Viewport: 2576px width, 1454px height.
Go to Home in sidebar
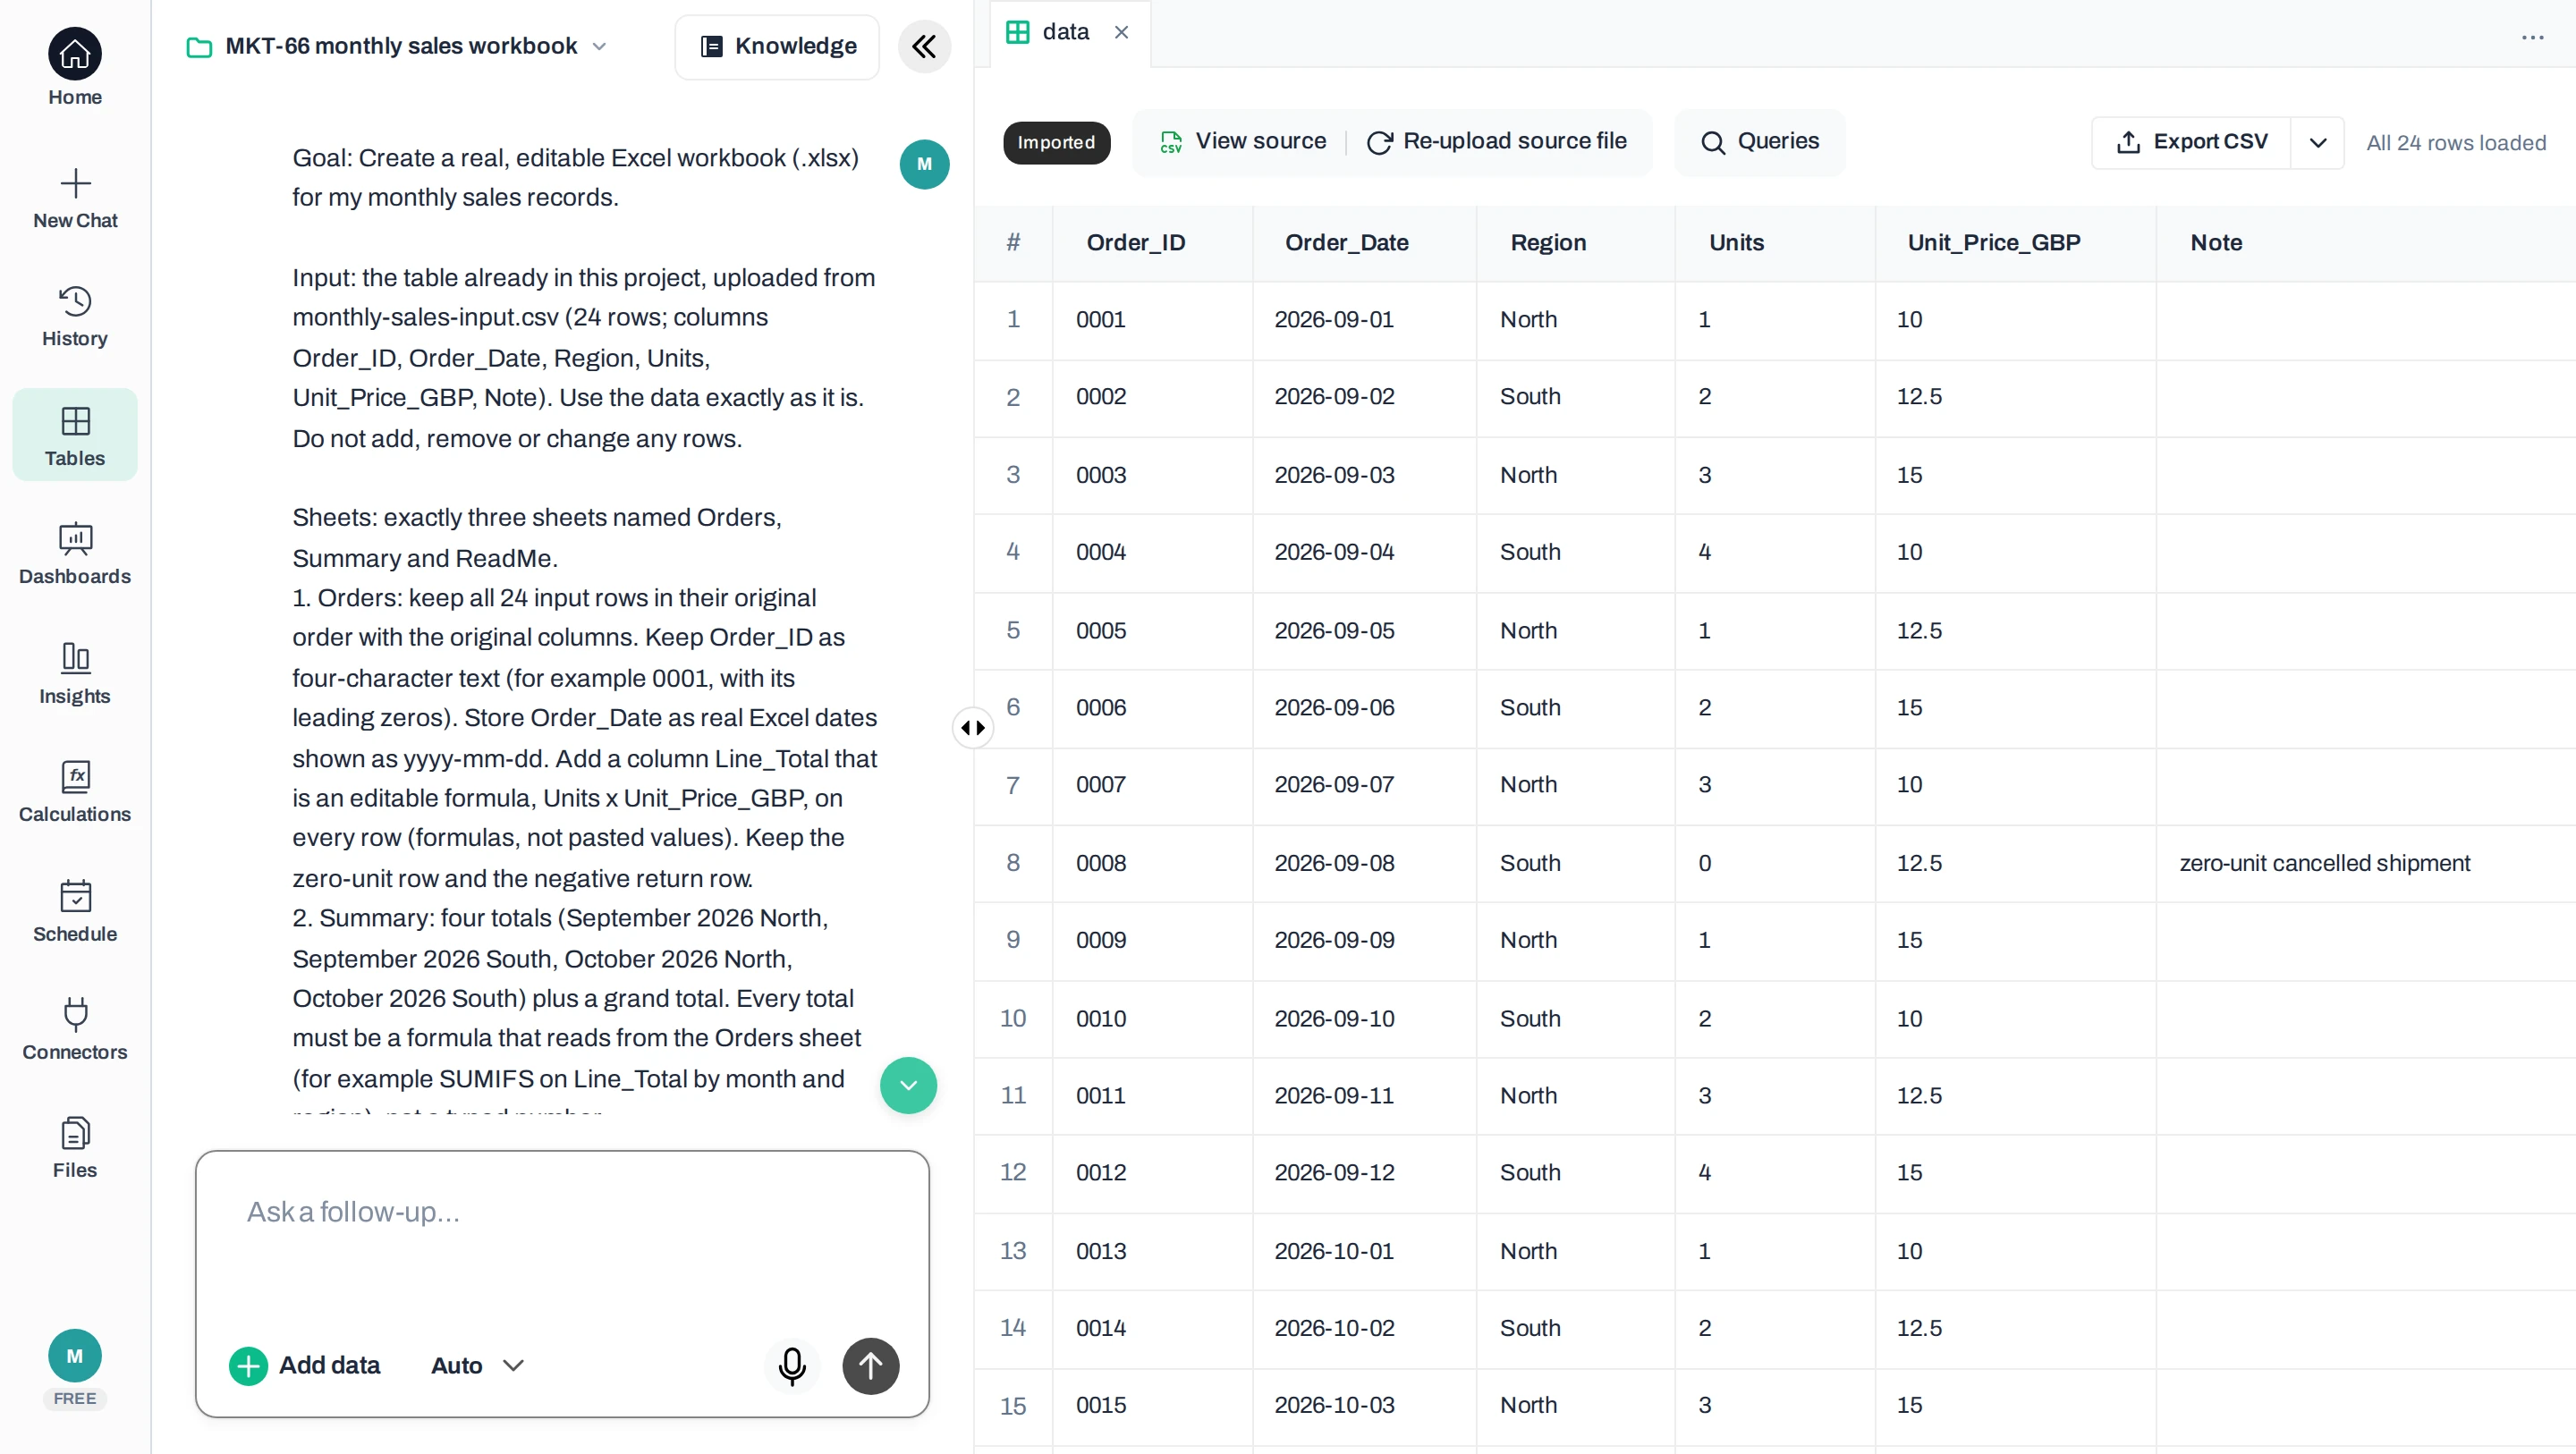tap(75, 67)
